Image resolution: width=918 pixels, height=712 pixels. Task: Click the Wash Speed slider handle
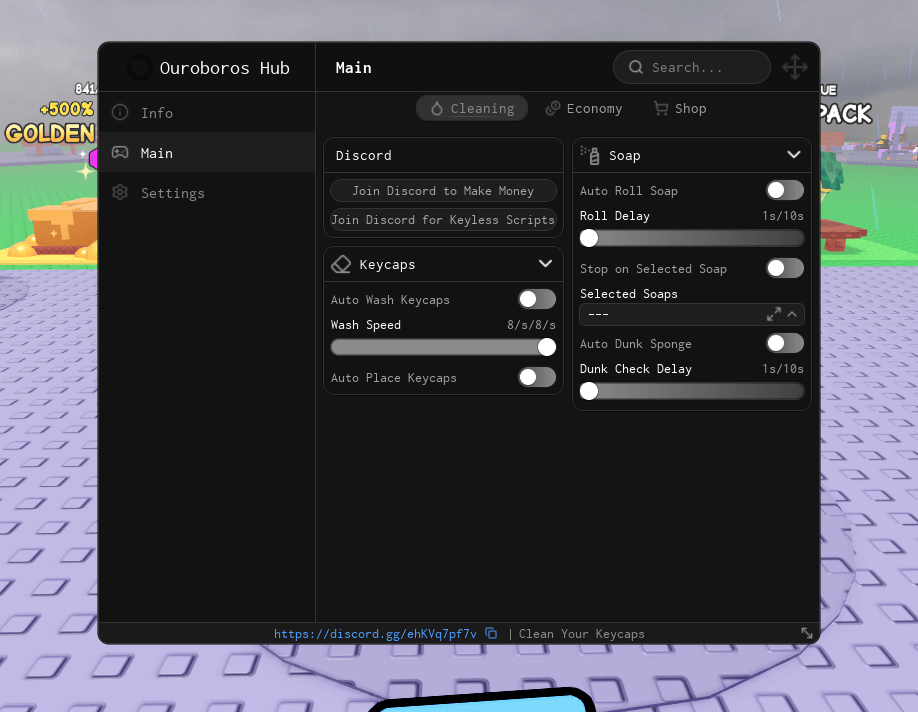547,347
